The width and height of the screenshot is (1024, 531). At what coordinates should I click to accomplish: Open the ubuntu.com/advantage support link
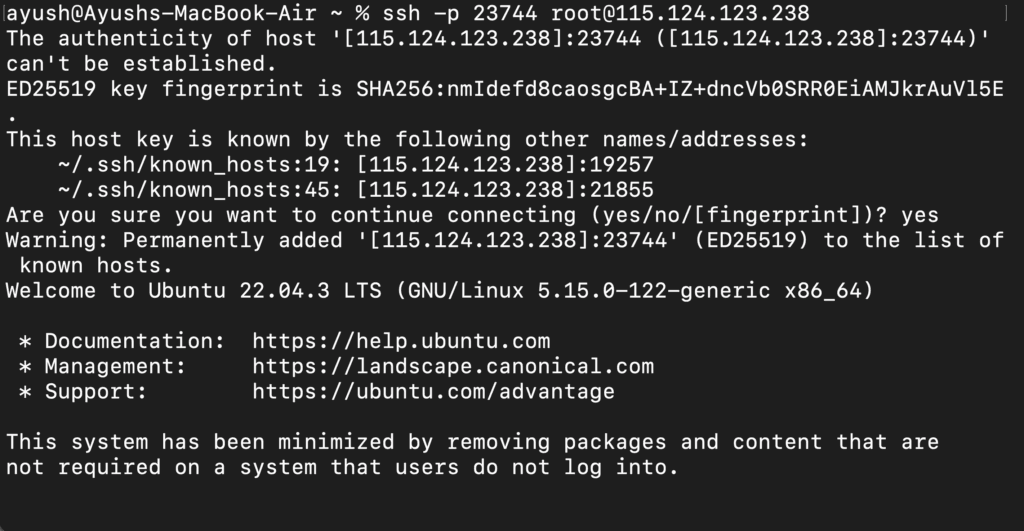point(433,391)
